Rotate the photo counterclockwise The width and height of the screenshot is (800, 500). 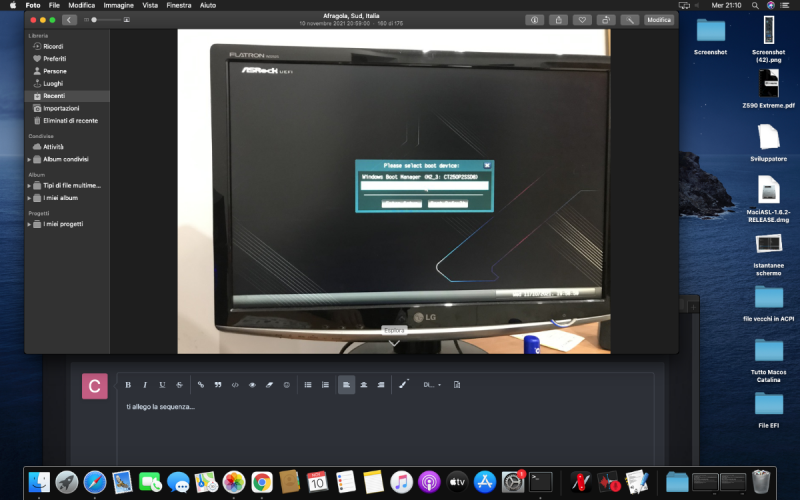point(606,20)
